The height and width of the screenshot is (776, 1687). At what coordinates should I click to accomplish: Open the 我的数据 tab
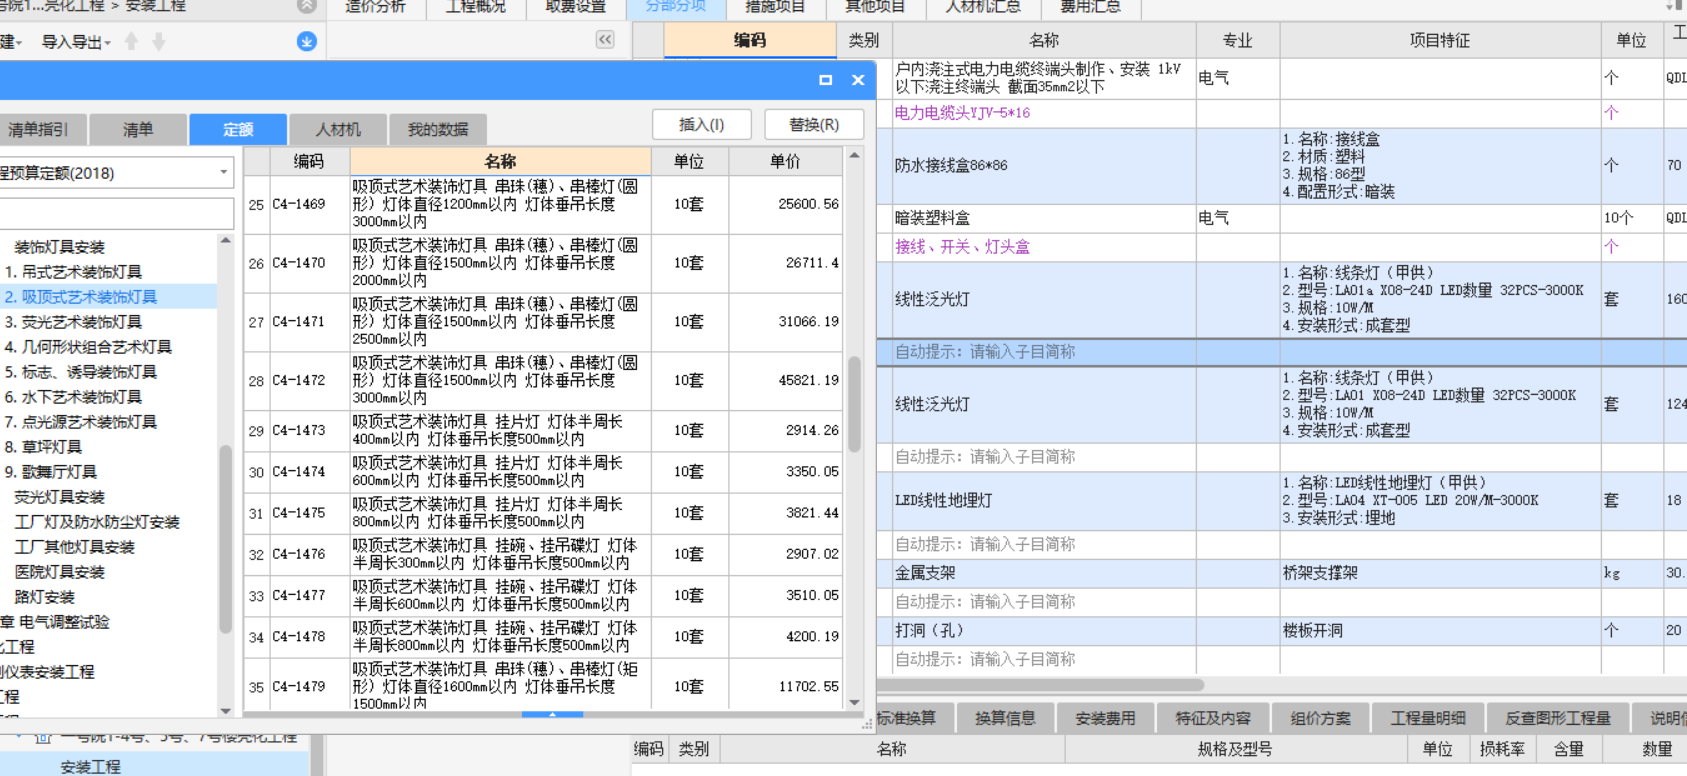pos(438,129)
